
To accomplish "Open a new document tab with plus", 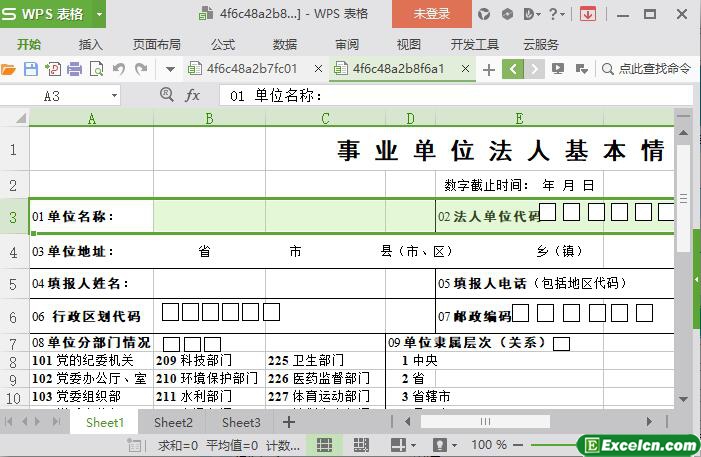I will 488,69.
